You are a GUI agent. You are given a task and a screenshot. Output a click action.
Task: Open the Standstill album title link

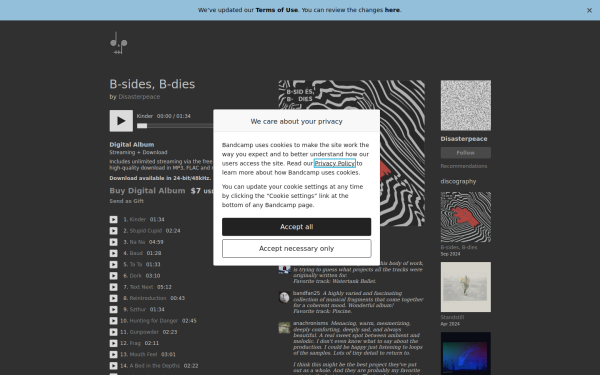click(452, 318)
